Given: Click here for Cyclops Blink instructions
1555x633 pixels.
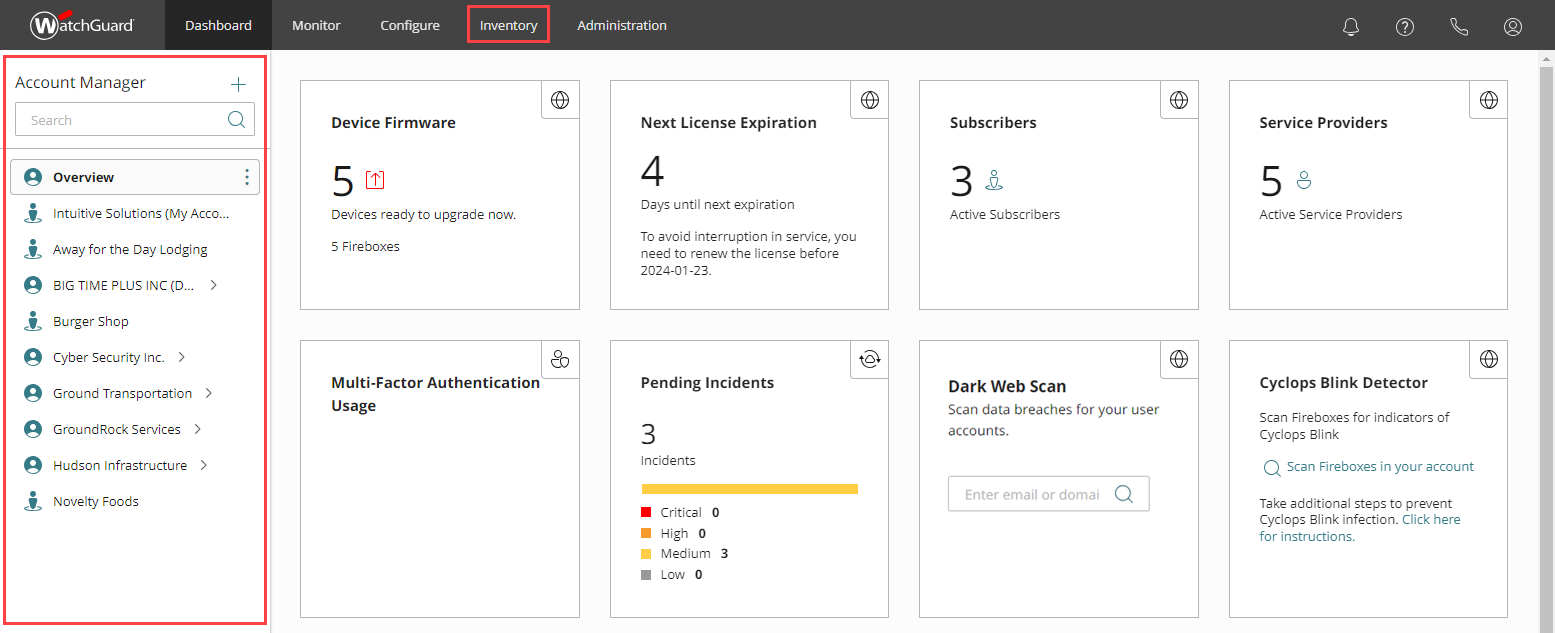Looking at the screenshot, I should click(1431, 519).
